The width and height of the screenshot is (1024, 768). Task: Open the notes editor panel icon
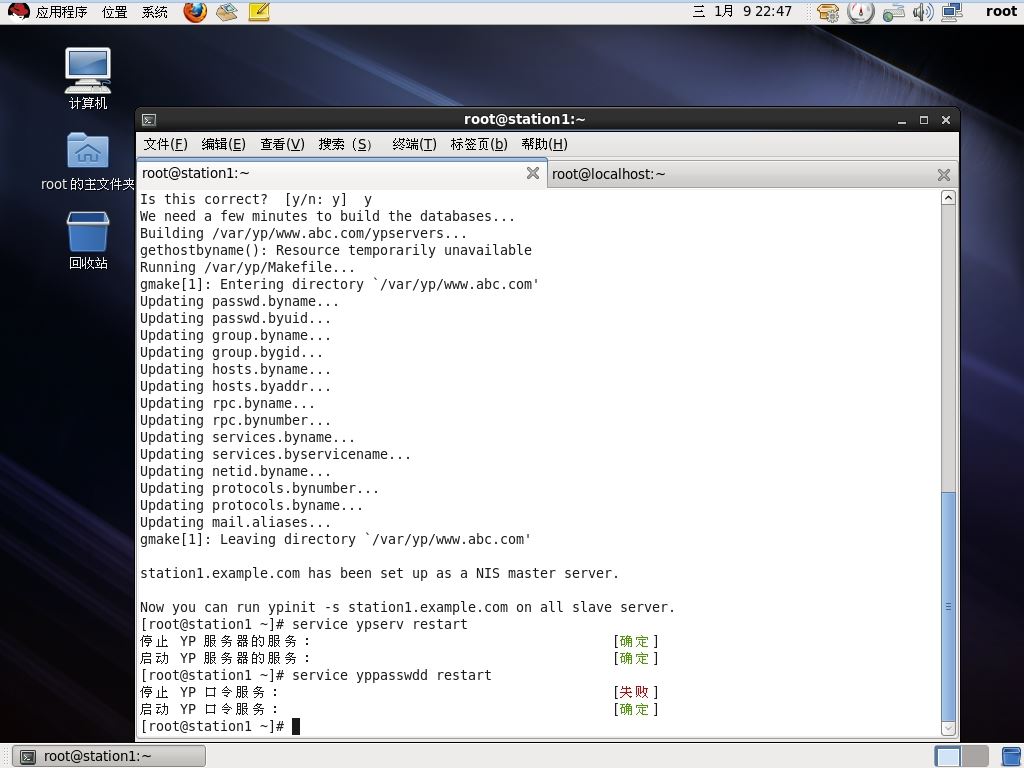point(259,12)
